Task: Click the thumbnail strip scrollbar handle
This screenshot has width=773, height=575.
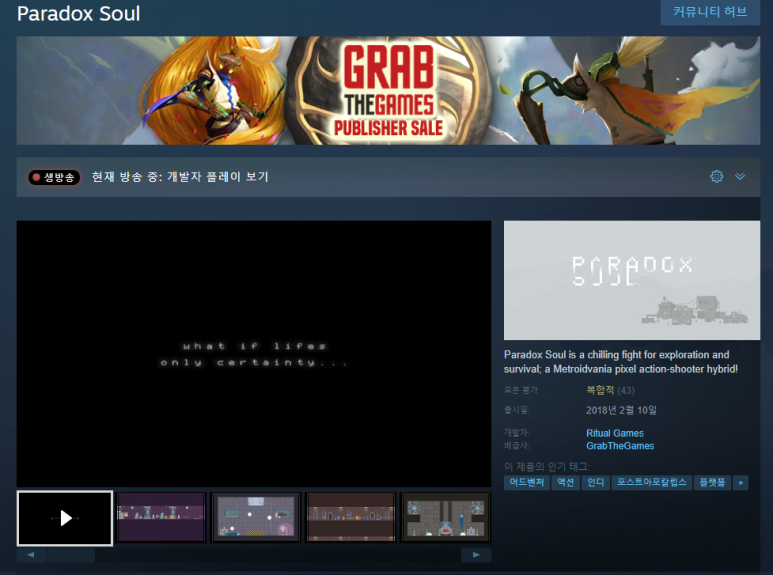Action: click(x=71, y=555)
